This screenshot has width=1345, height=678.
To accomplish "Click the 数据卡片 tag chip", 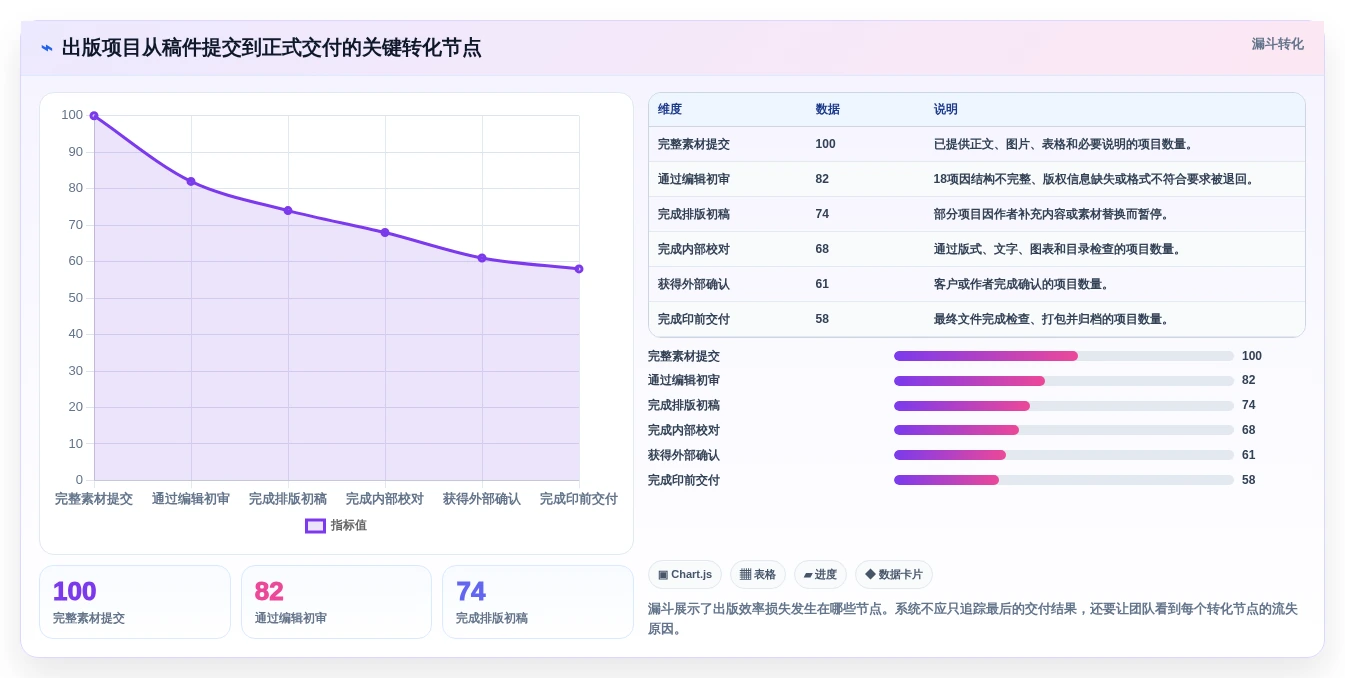I will pos(894,575).
